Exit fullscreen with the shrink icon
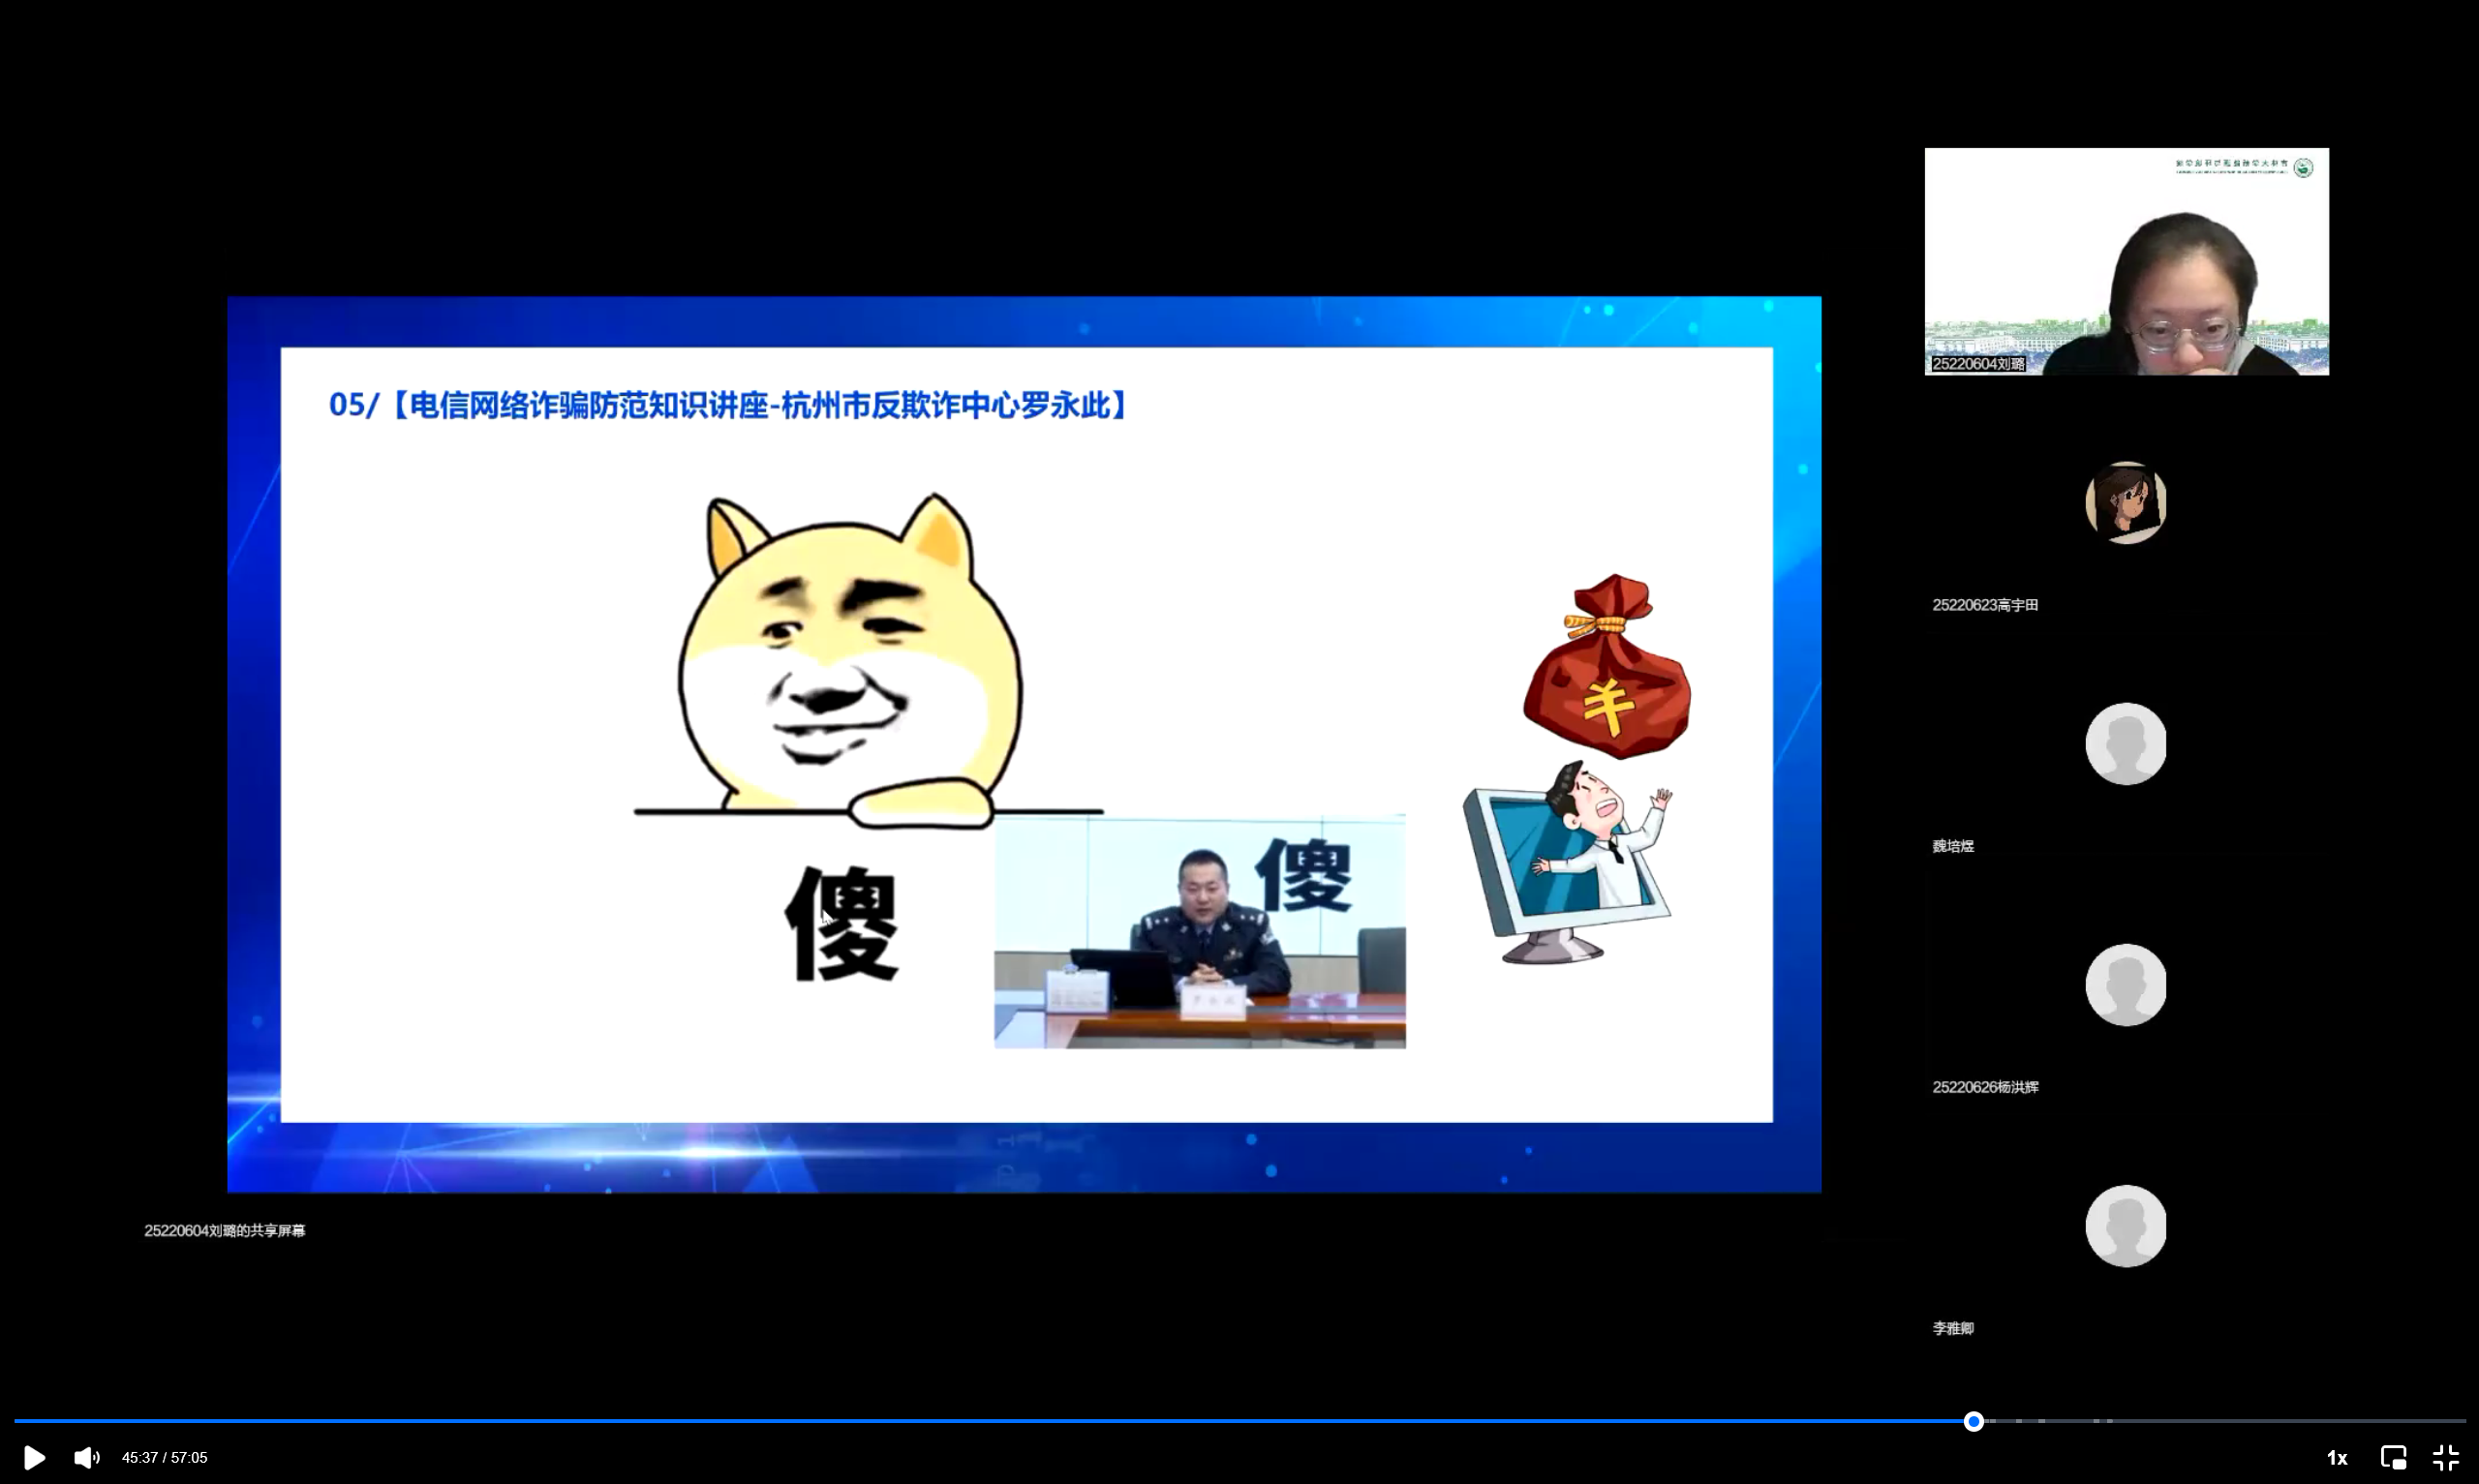The image size is (2479, 1484). point(2445,1457)
